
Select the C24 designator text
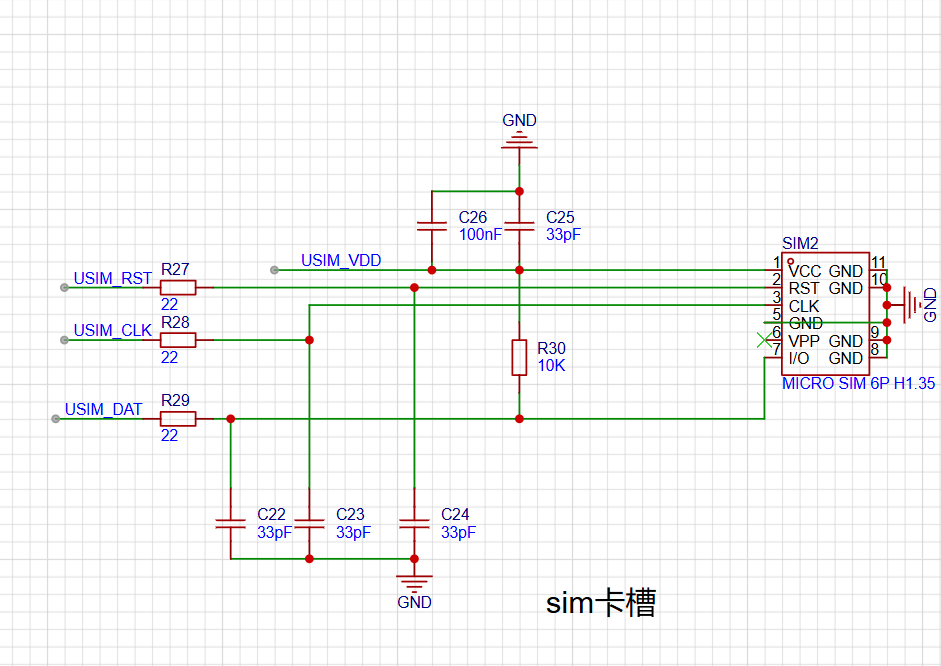pyautogui.click(x=455, y=514)
